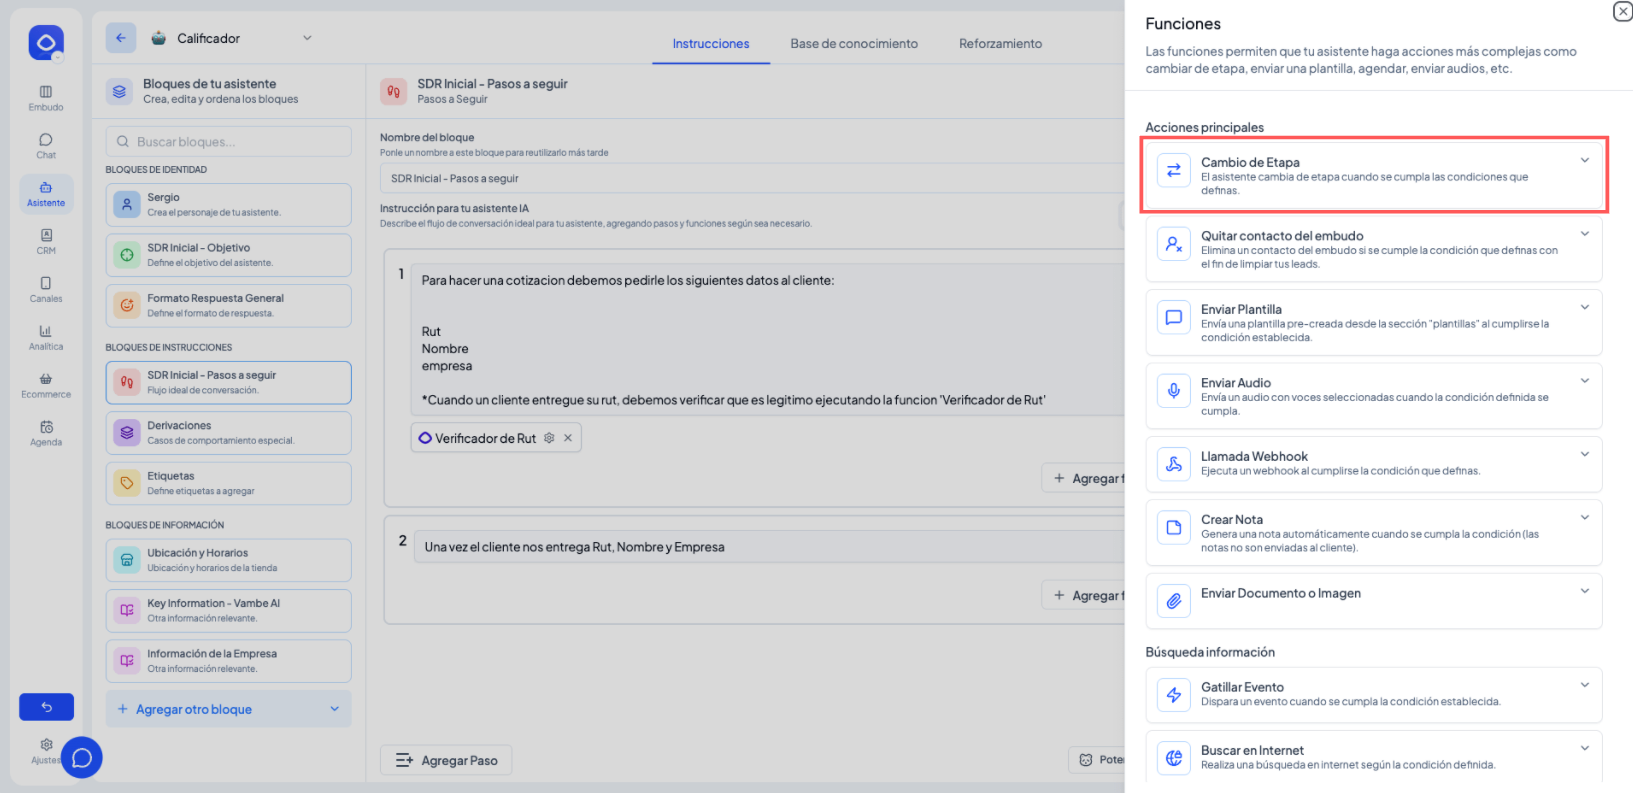Image resolution: width=1633 pixels, height=793 pixels.
Task: Click the Agregar Paso button
Action: pos(446,760)
